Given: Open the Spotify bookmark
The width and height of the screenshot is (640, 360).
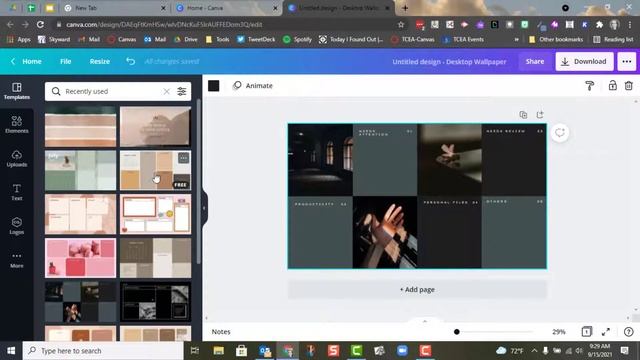Looking at the screenshot, I should point(298,39).
